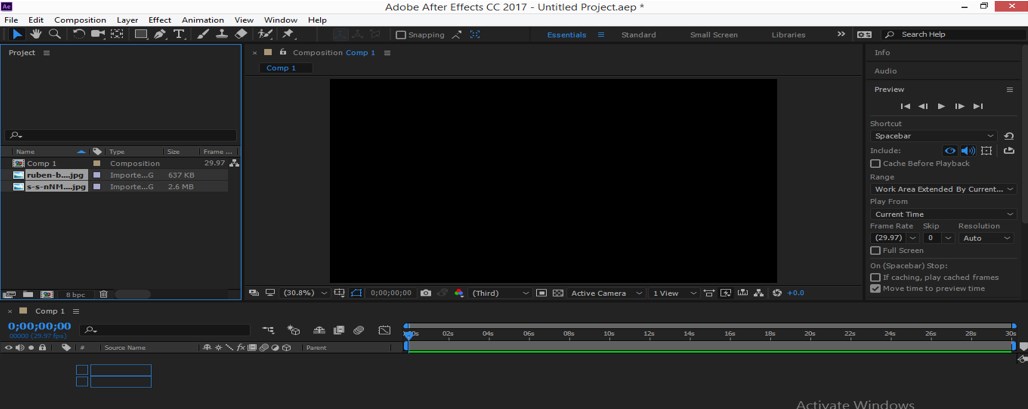
Task: Select the Pan Behind anchor point tool
Action: (x=117, y=34)
